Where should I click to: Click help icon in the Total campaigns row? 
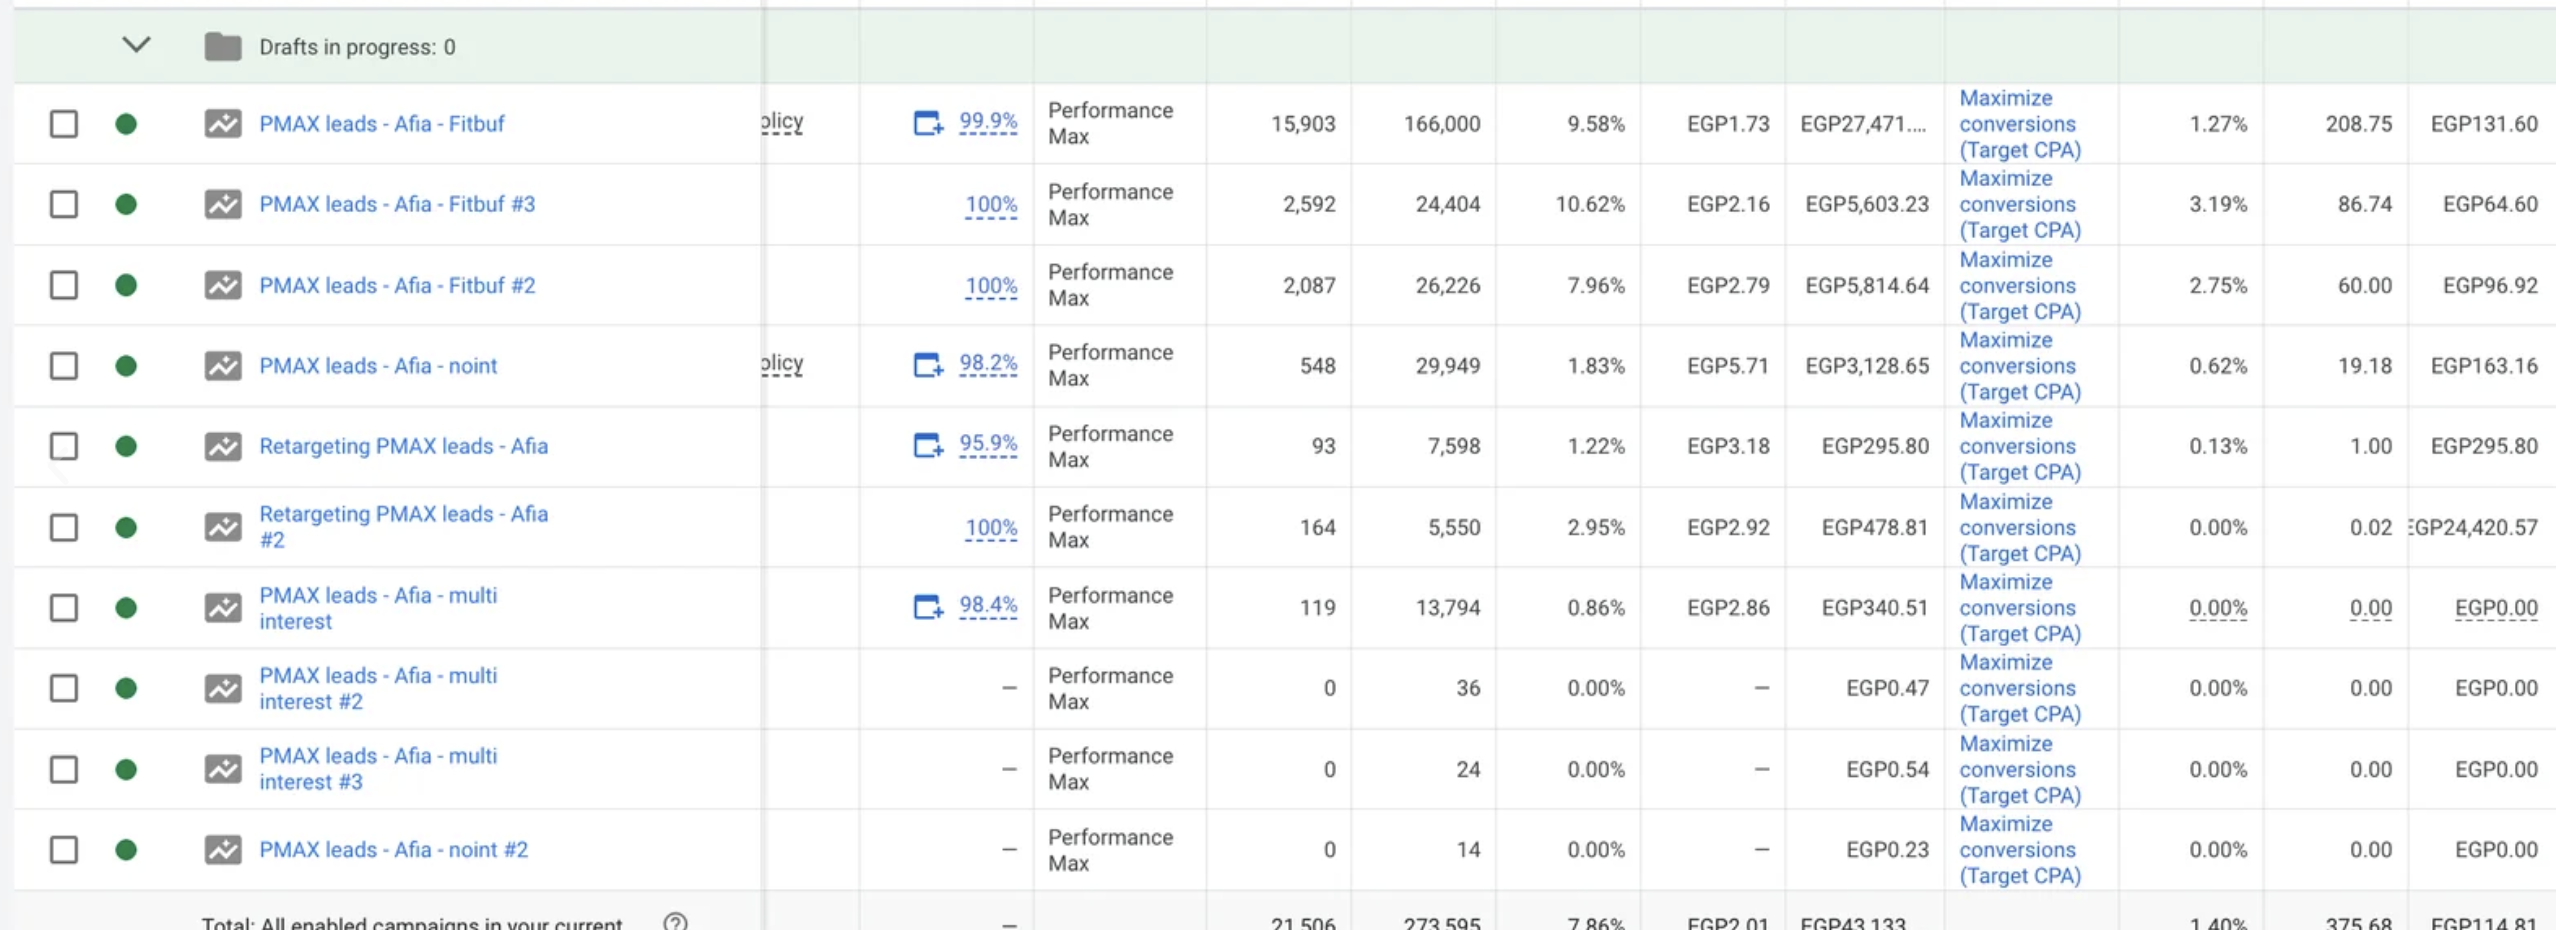coord(676,922)
